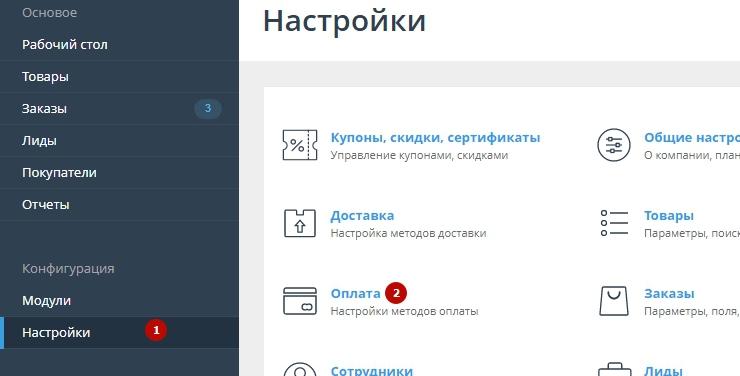Image resolution: width=740 pixels, height=376 pixels.
Task: Open the Лиды settings link in main panel
Action: [663, 370]
